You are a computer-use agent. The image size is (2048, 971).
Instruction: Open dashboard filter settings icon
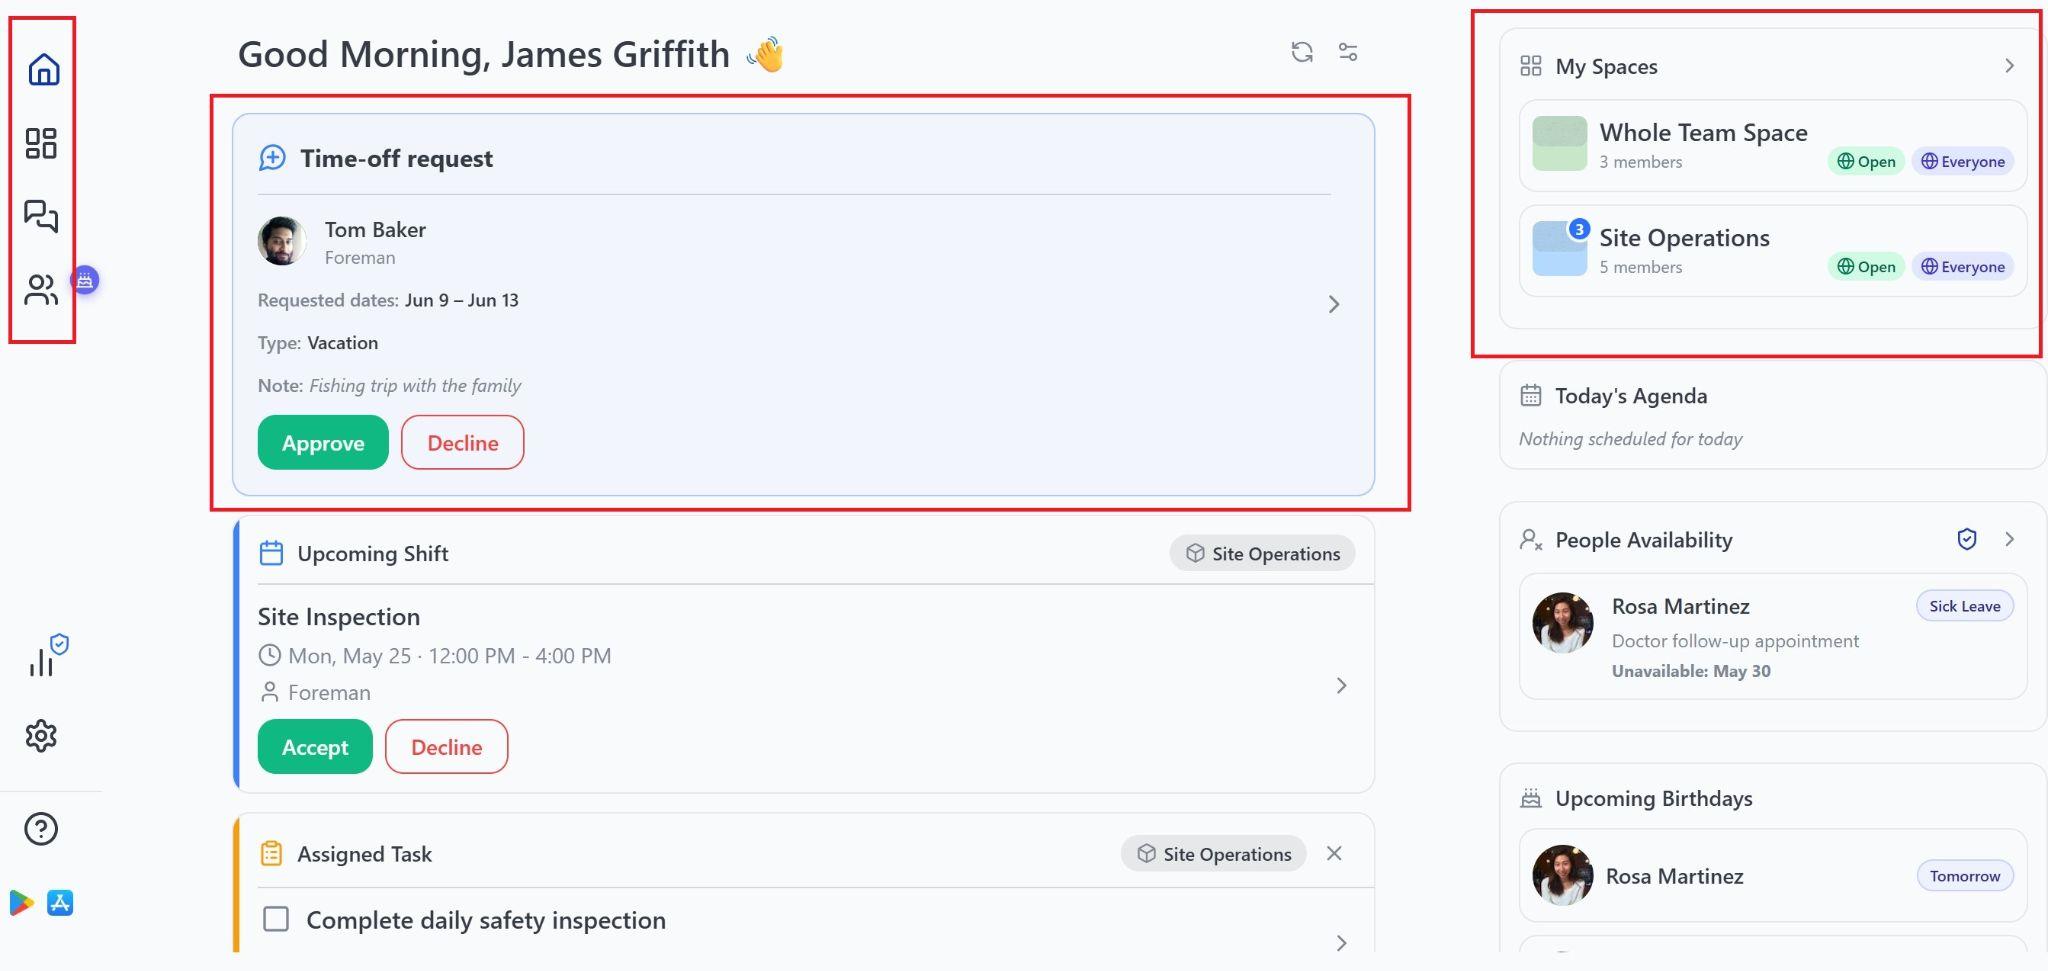point(1348,52)
